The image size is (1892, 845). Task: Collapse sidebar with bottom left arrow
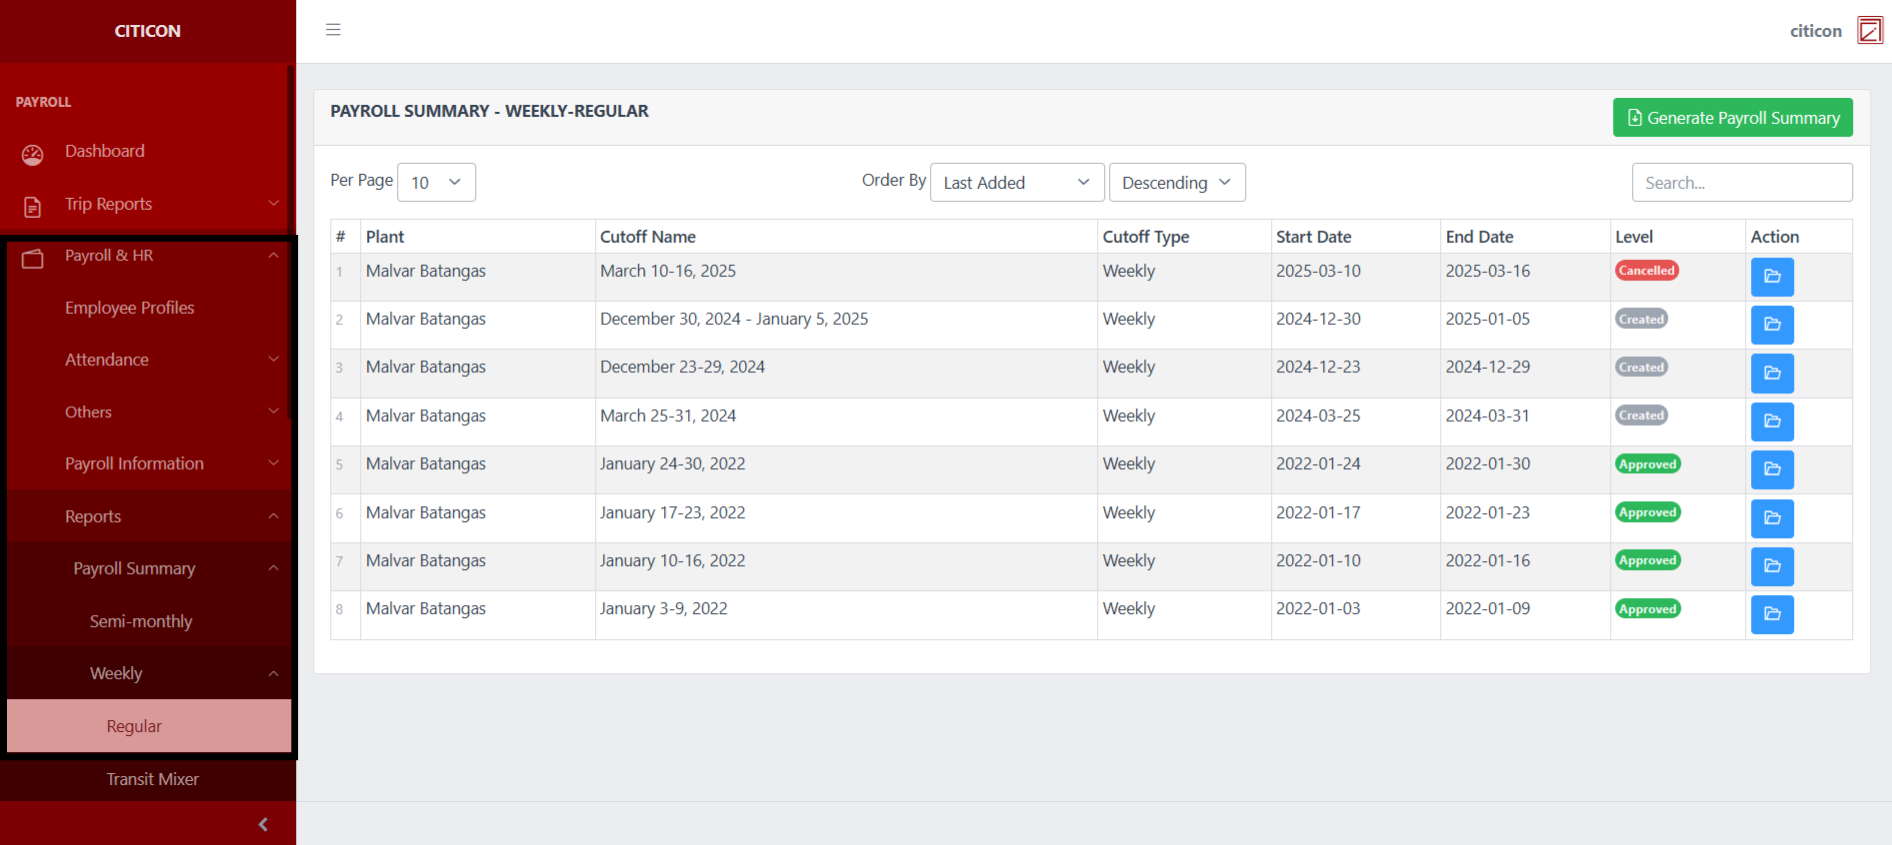[x=263, y=824]
